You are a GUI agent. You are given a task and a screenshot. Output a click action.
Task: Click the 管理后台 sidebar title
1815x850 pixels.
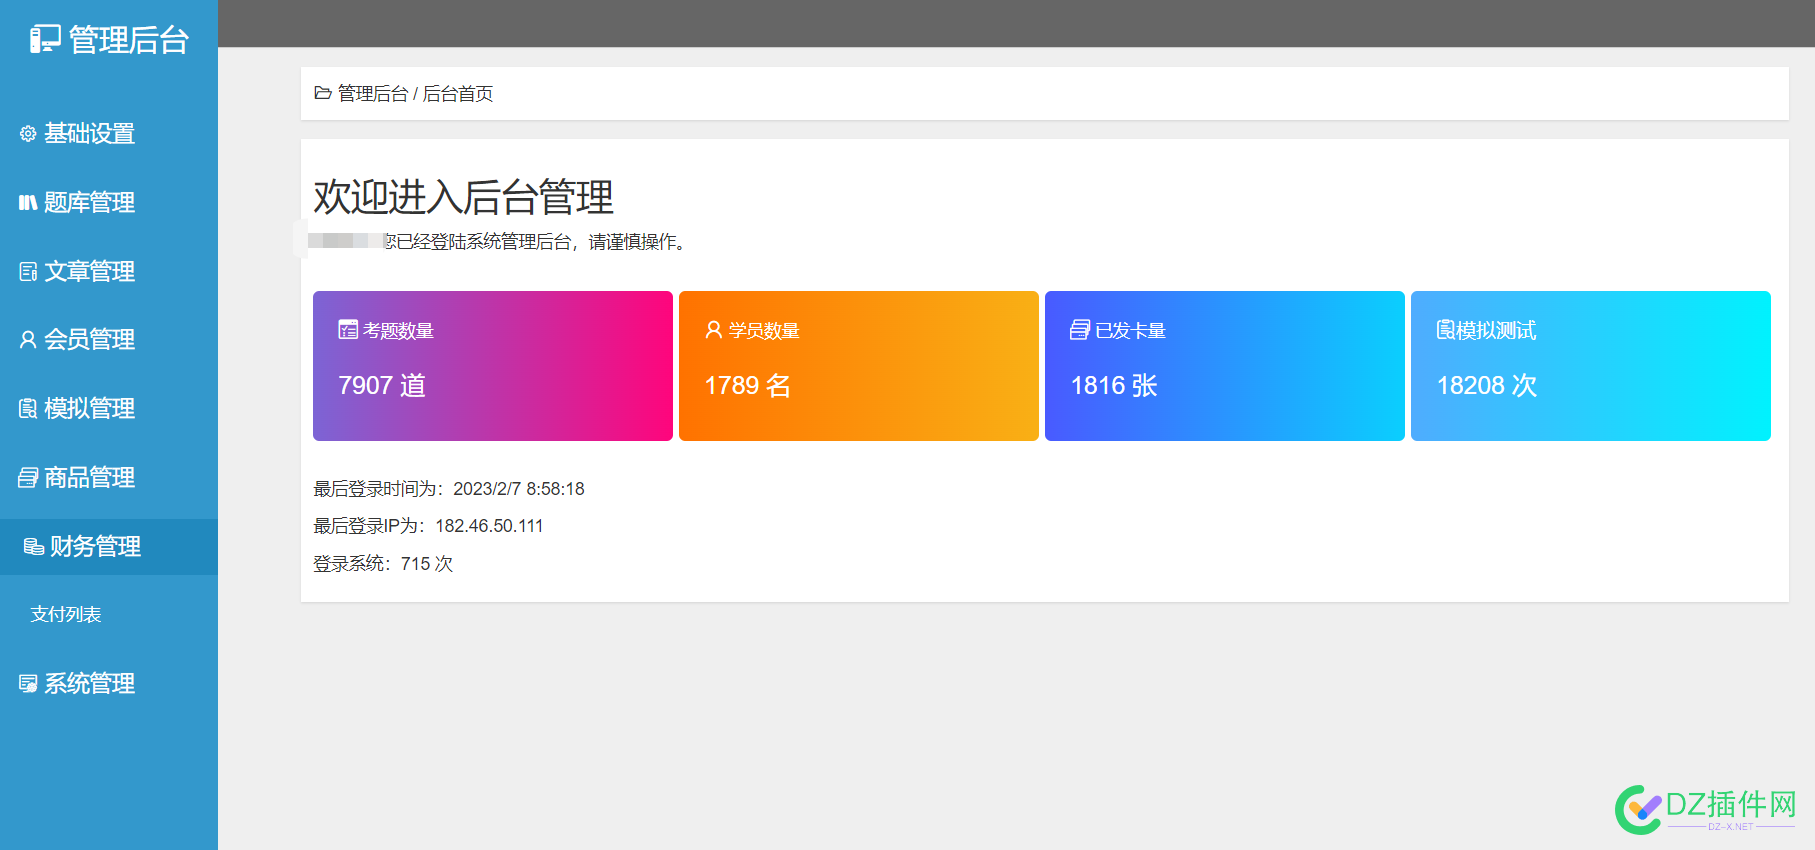pos(128,40)
